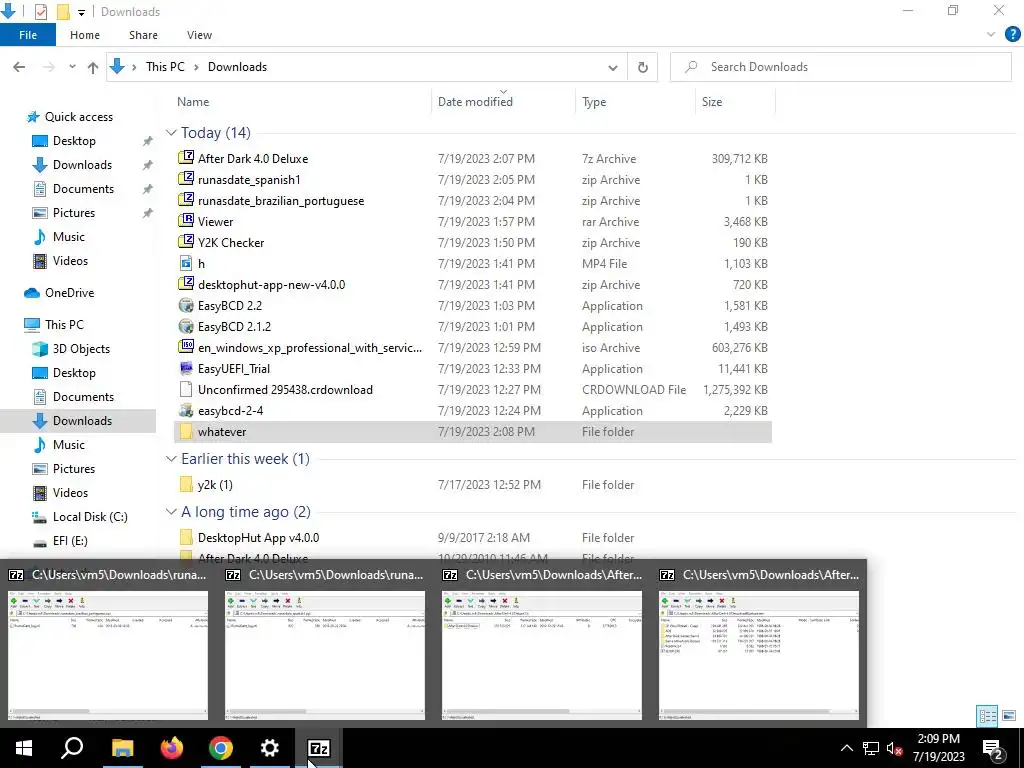Show hidden system tray icons

click(846, 748)
